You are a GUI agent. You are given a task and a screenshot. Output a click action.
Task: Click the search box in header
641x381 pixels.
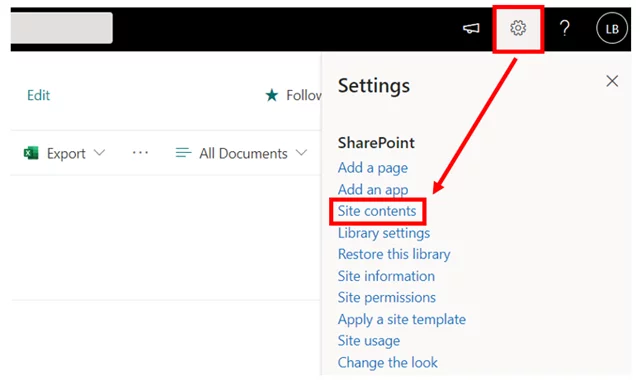click(x=61, y=28)
